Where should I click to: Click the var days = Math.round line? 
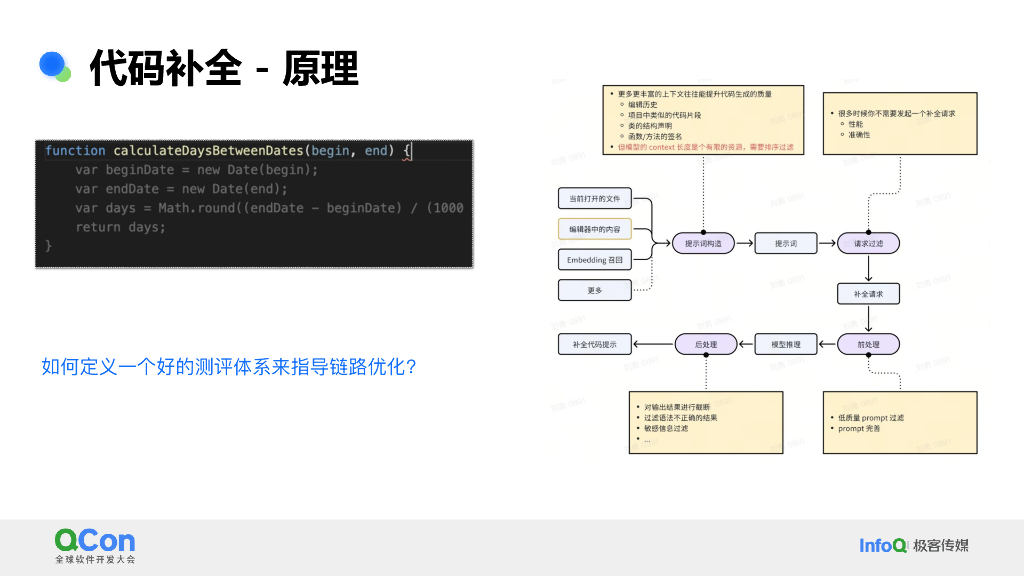click(x=269, y=208)
